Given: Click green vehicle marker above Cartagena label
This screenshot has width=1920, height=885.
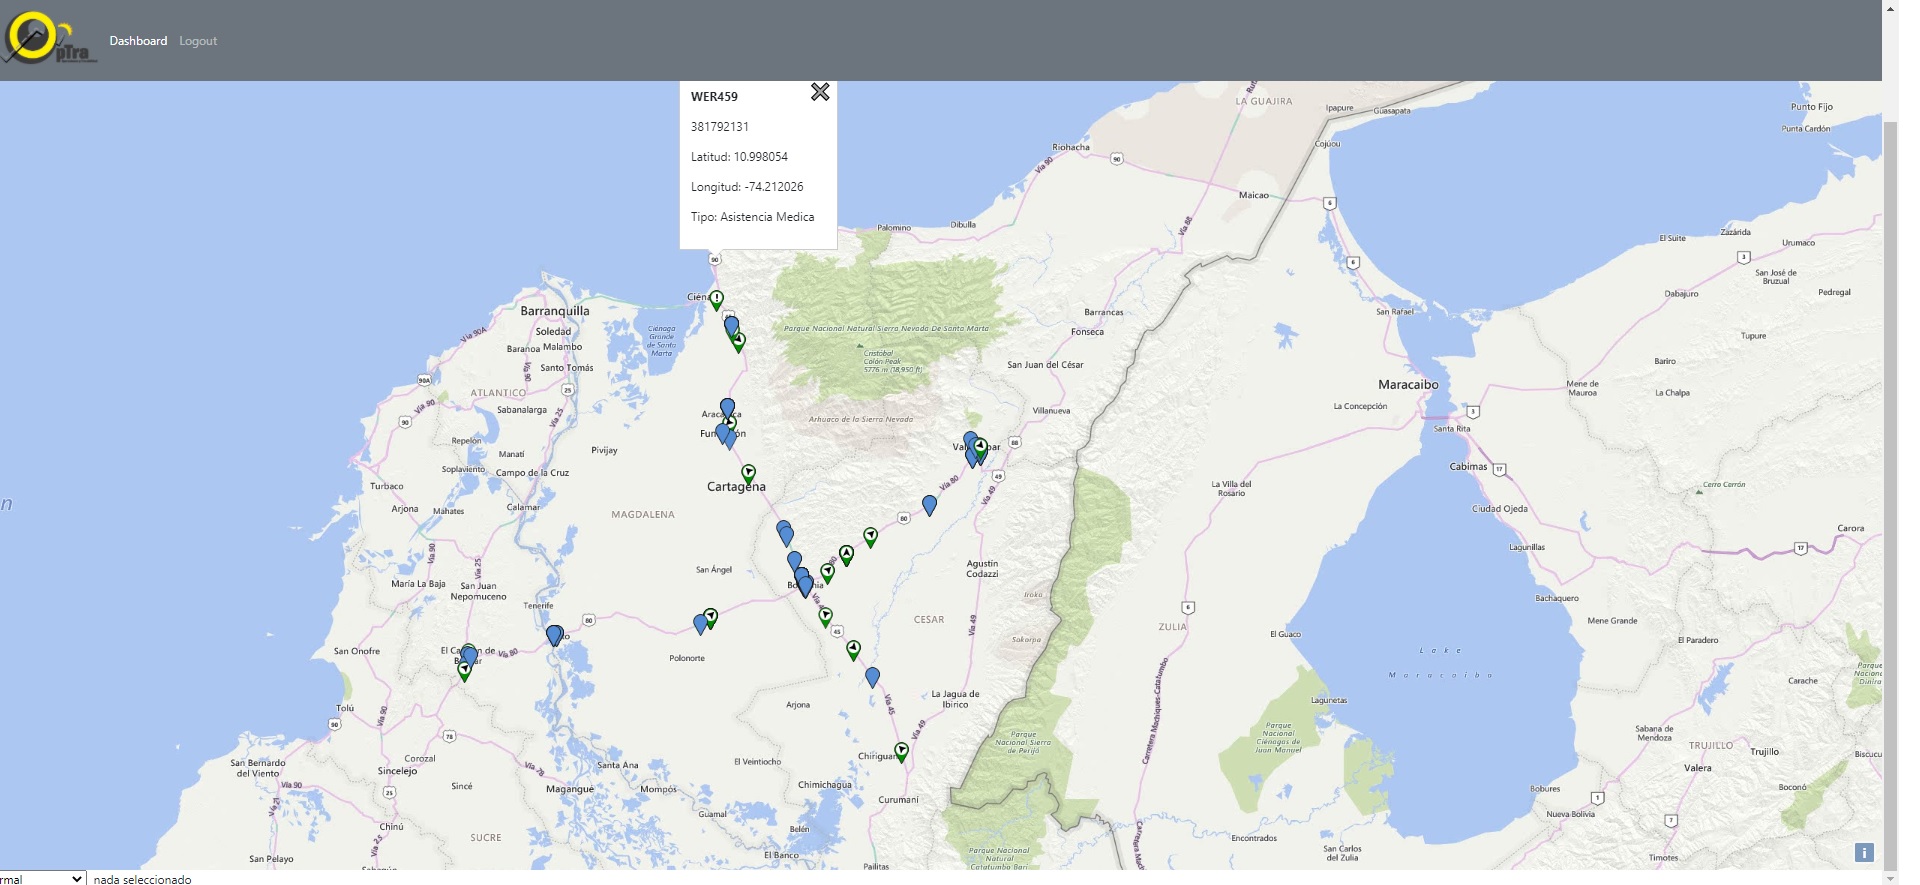Looking at the screenshot, I should click(748, 474).
